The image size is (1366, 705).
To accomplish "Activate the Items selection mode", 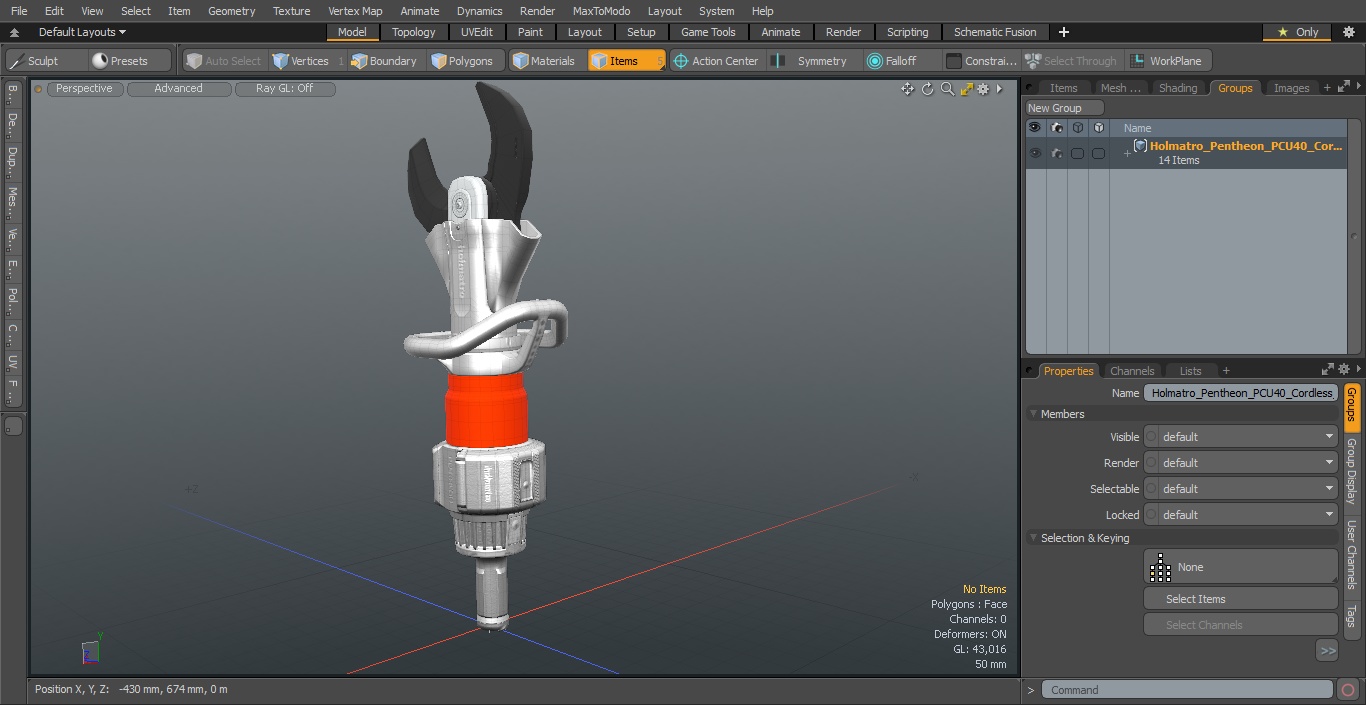I will tap(626, 61).
